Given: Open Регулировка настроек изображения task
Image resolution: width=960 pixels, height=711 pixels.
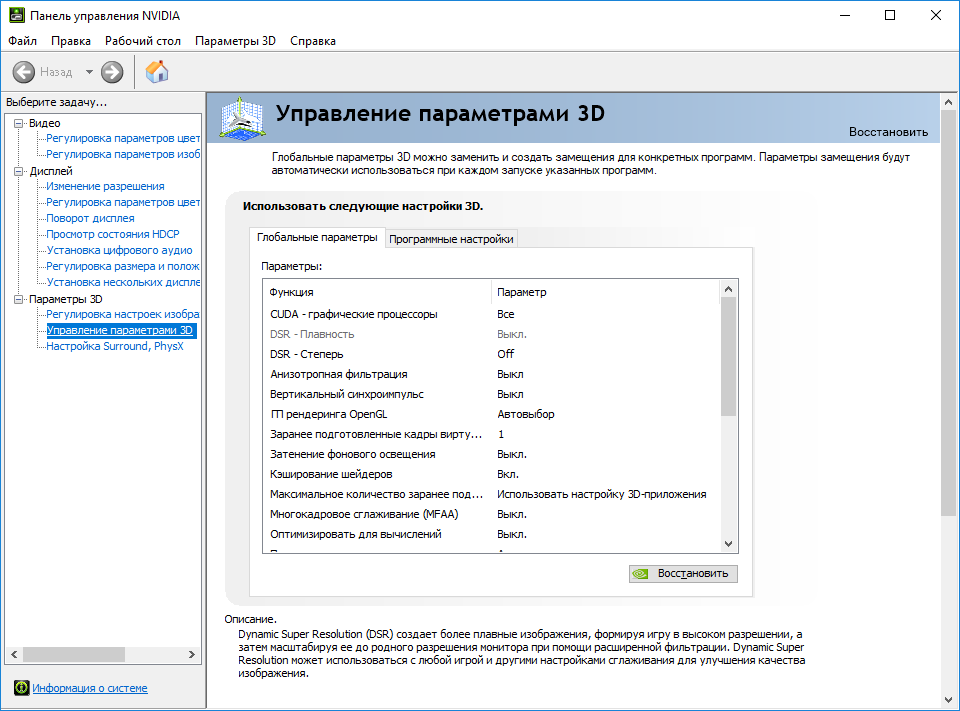Looking at the screenshot, I should 123,314.
